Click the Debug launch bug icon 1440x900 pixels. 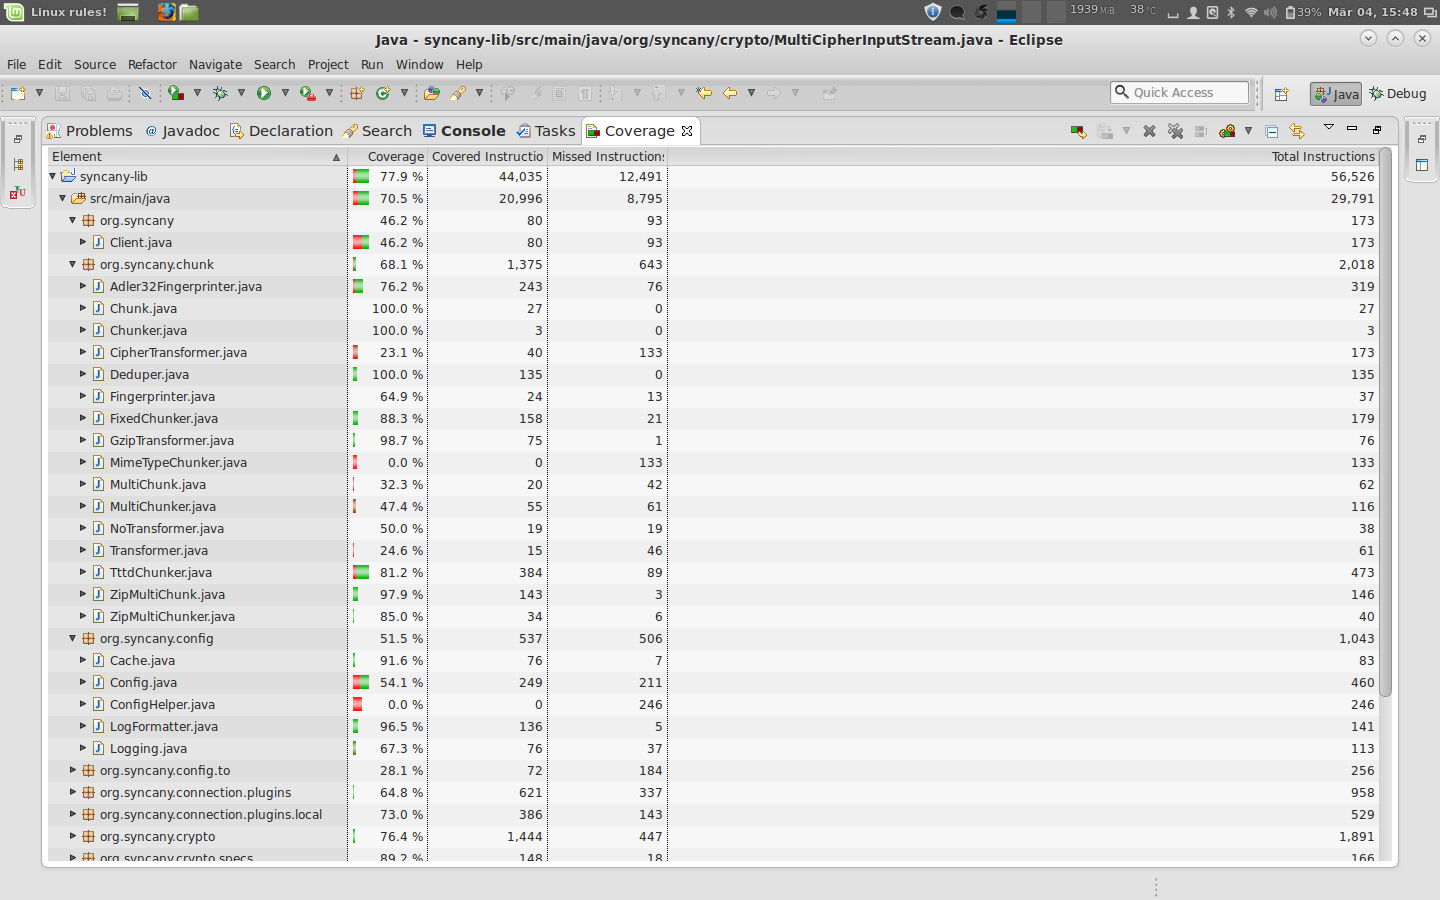(x=220, y=93)
